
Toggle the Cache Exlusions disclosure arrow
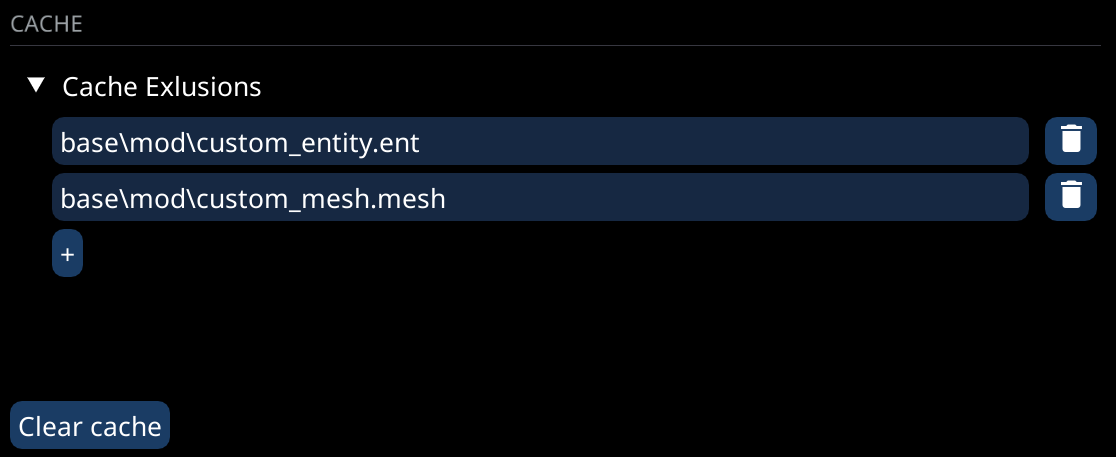click(37, 86)
